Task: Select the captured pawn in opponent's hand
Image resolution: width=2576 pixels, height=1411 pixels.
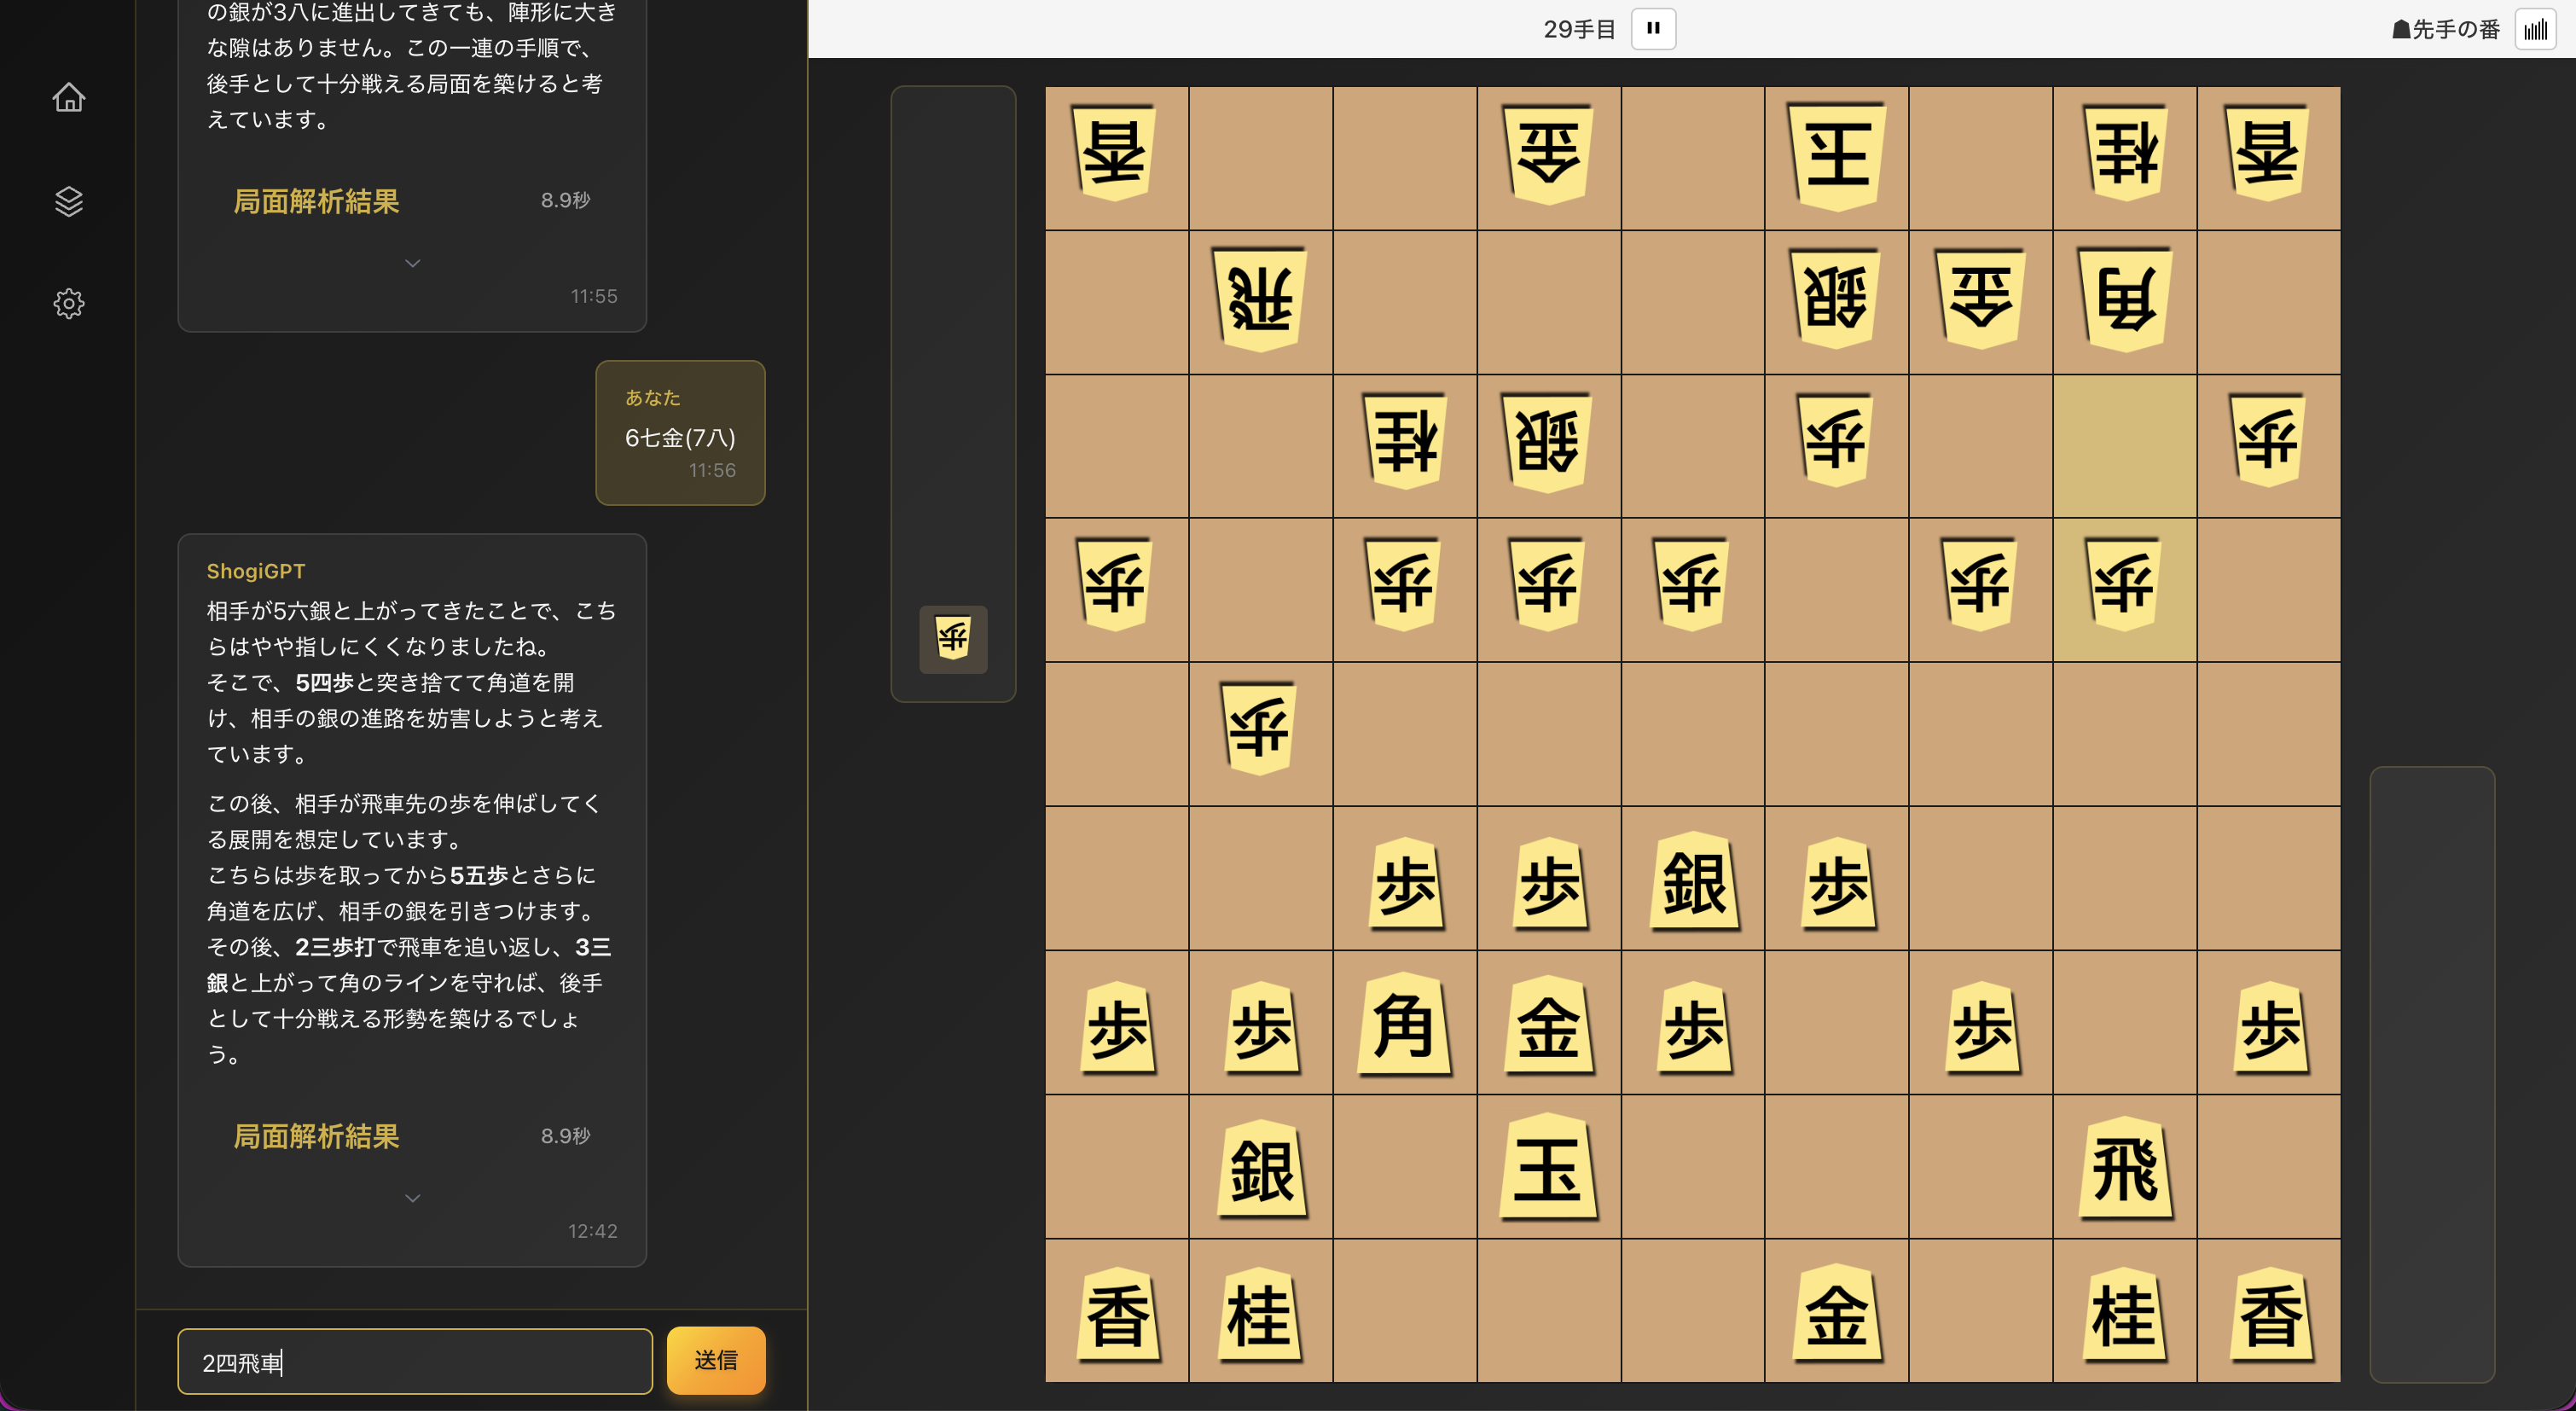Action: 953,638
